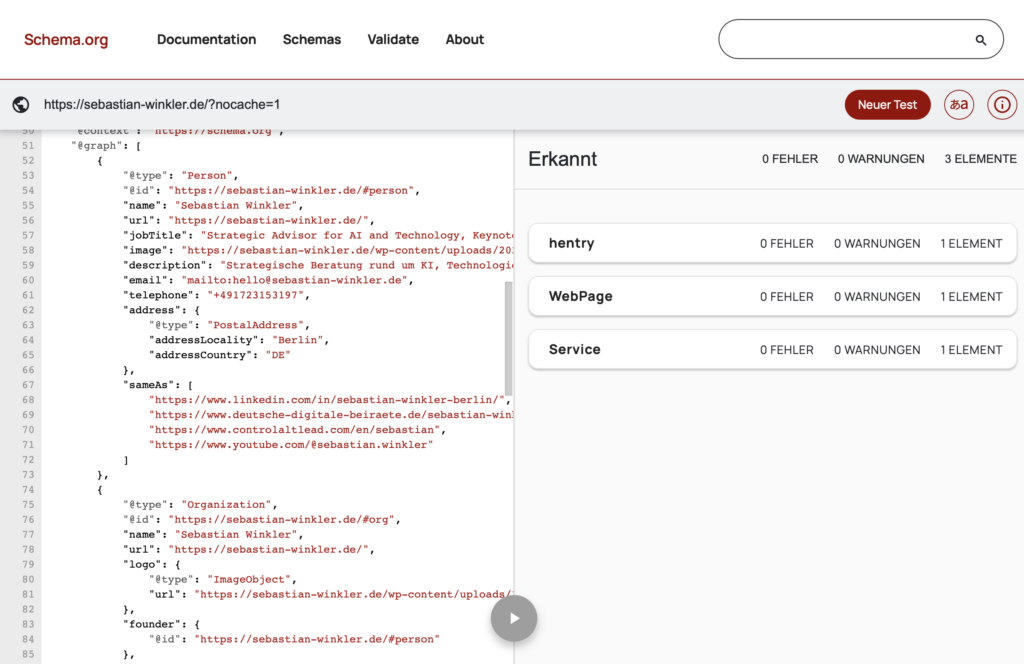Click the Schema.org logo link
The image size is (1024, 664).
tap(66, 40)
